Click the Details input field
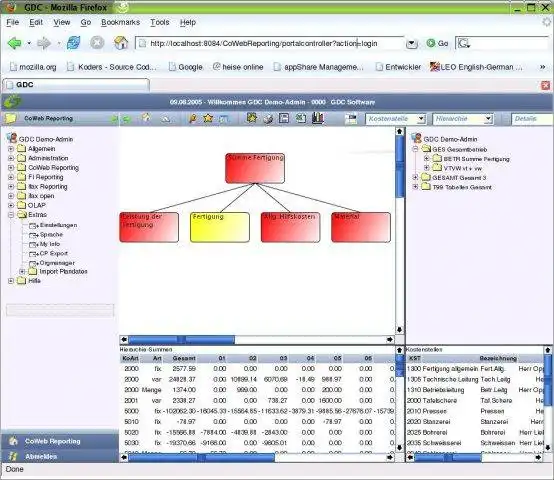 coord(532,119)
